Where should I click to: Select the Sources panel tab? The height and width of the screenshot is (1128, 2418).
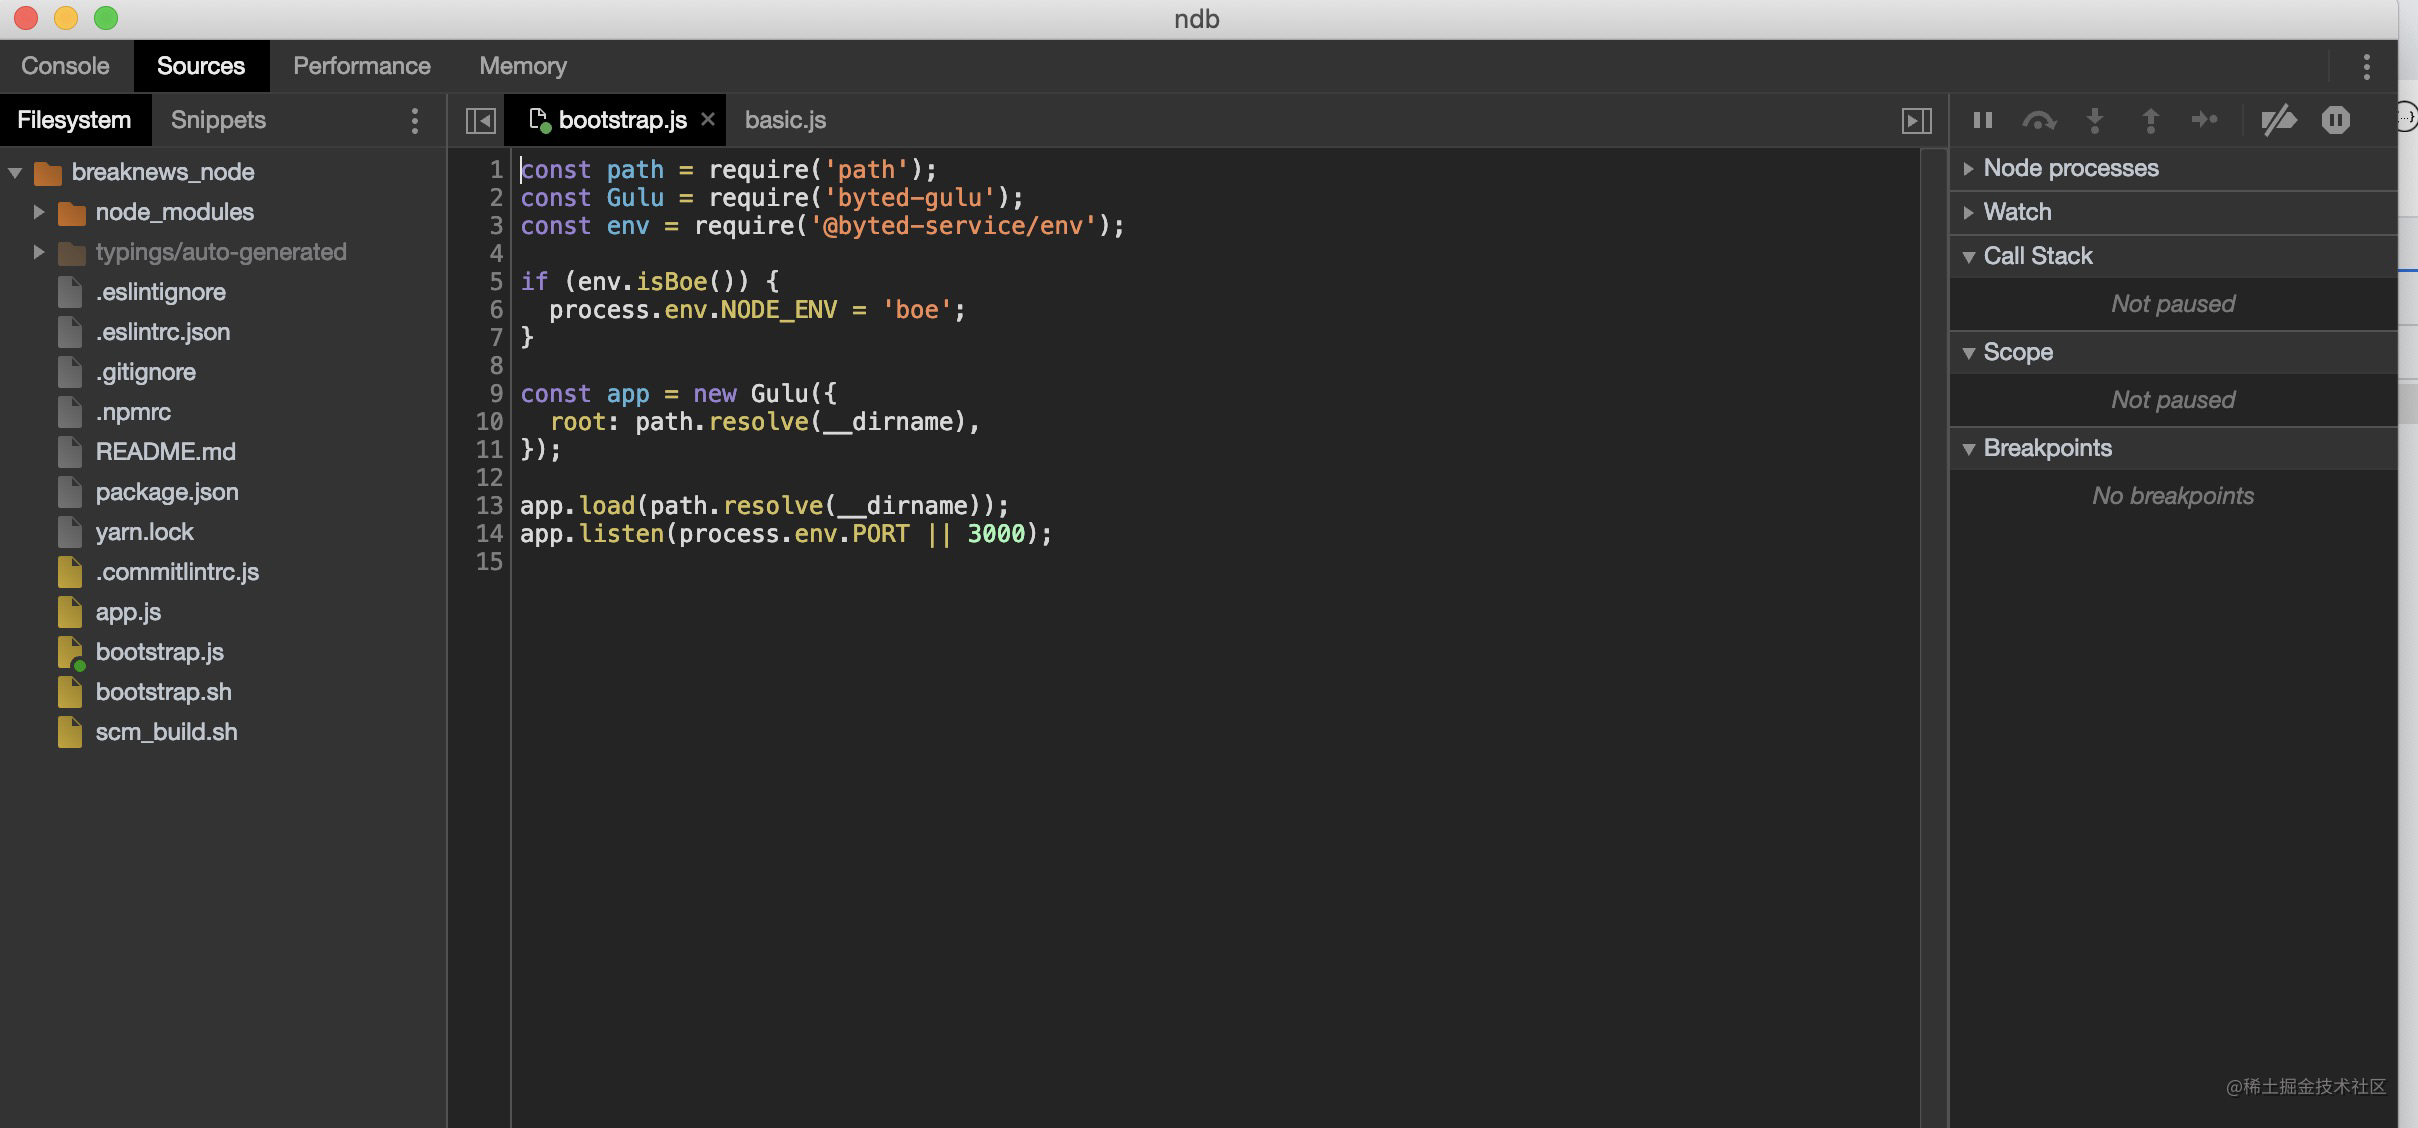click(x=201, y=66)
